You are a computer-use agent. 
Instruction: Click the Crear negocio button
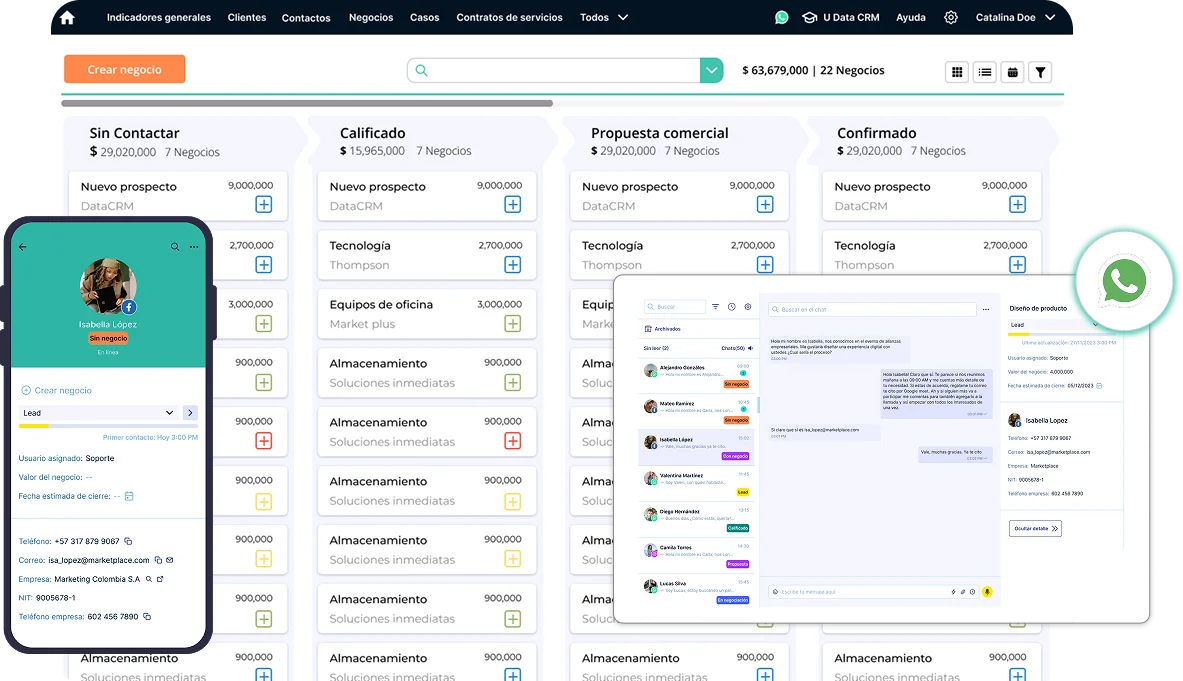click(124, 69)
